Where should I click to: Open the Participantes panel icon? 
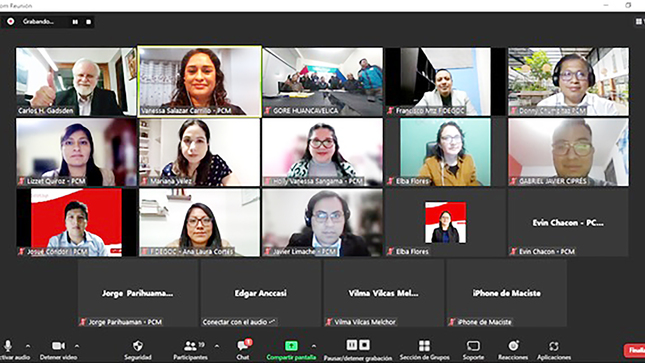190,346
